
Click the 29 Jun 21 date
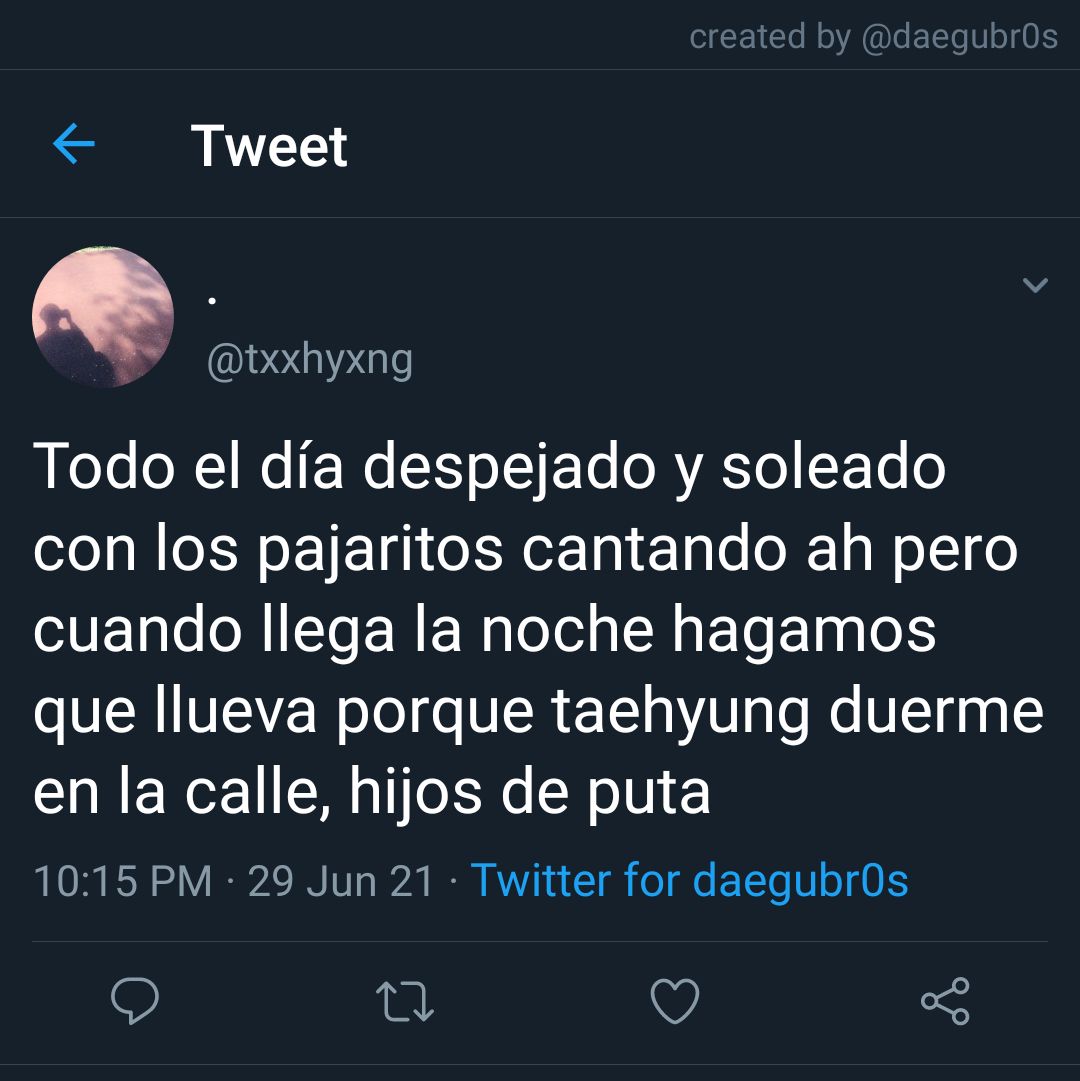340,881
